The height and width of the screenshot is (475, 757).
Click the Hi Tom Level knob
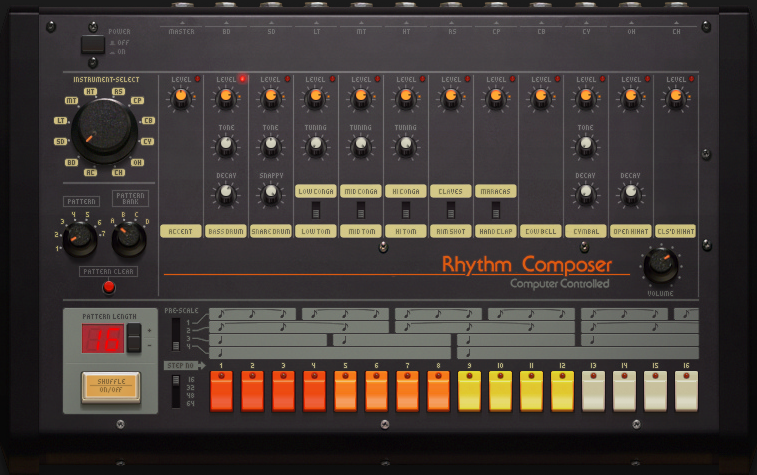coord(406,98)
